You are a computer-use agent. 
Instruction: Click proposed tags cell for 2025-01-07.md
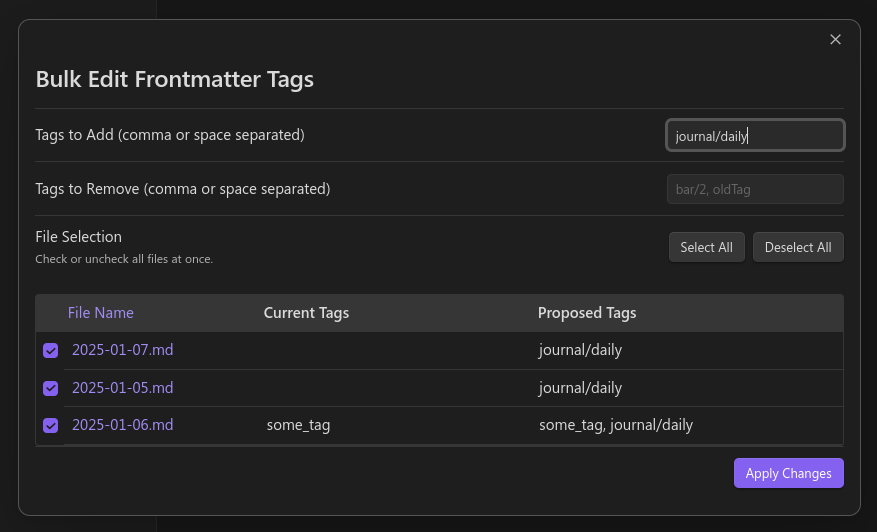[580, 350]
